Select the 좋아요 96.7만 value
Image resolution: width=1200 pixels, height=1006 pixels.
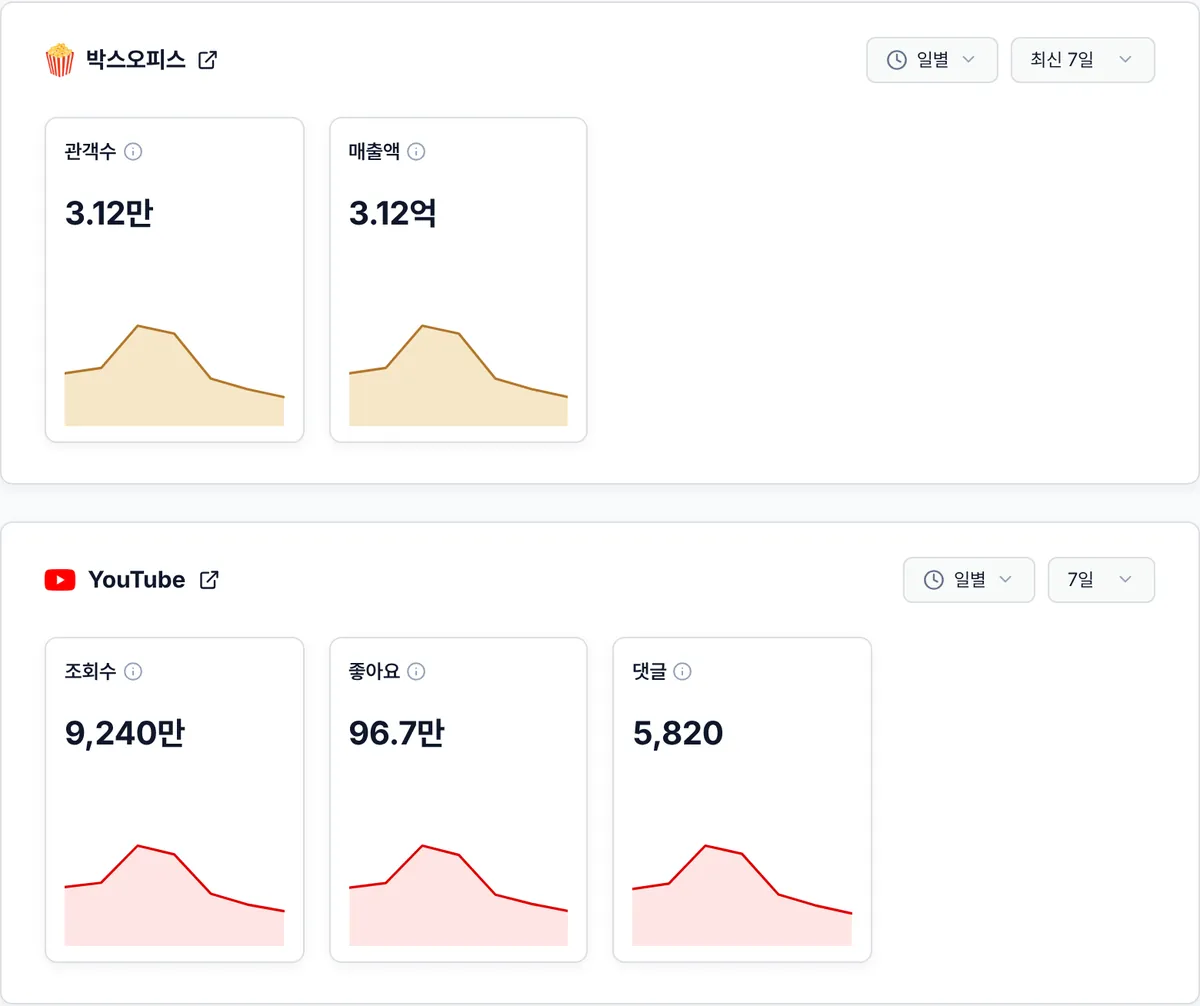pos(397,733)
